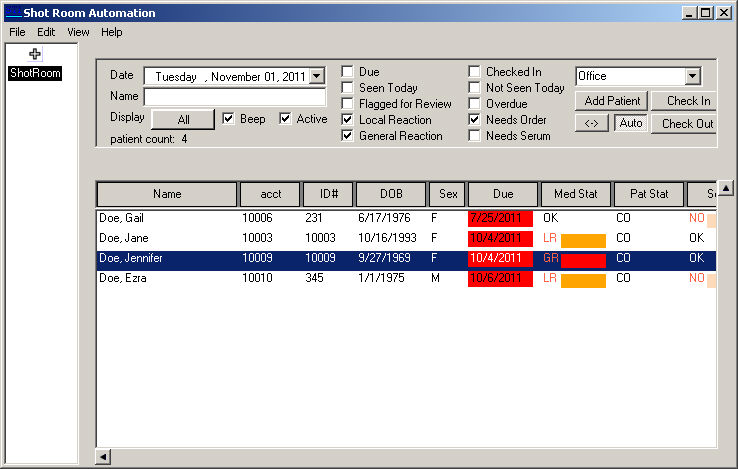738x469 pixels.
Task: Enable the Not Seen Today checkbox
Action: click(474, 88)
